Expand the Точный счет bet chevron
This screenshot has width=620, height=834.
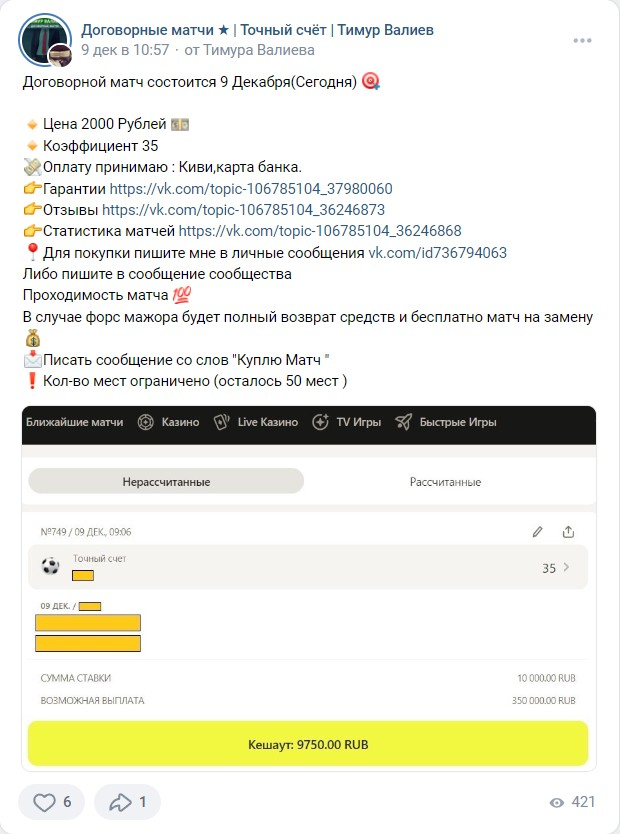point(566,568)
